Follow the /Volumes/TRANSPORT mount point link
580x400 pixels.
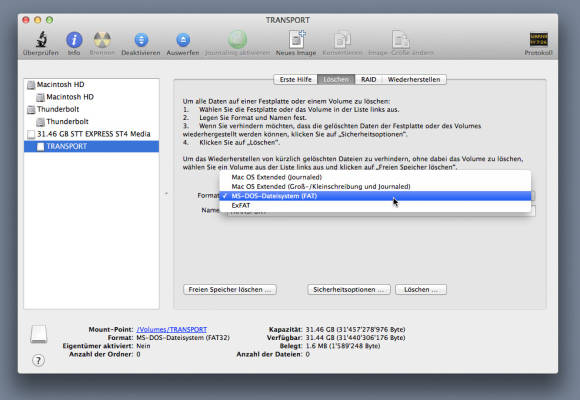[x=172, y=329]
